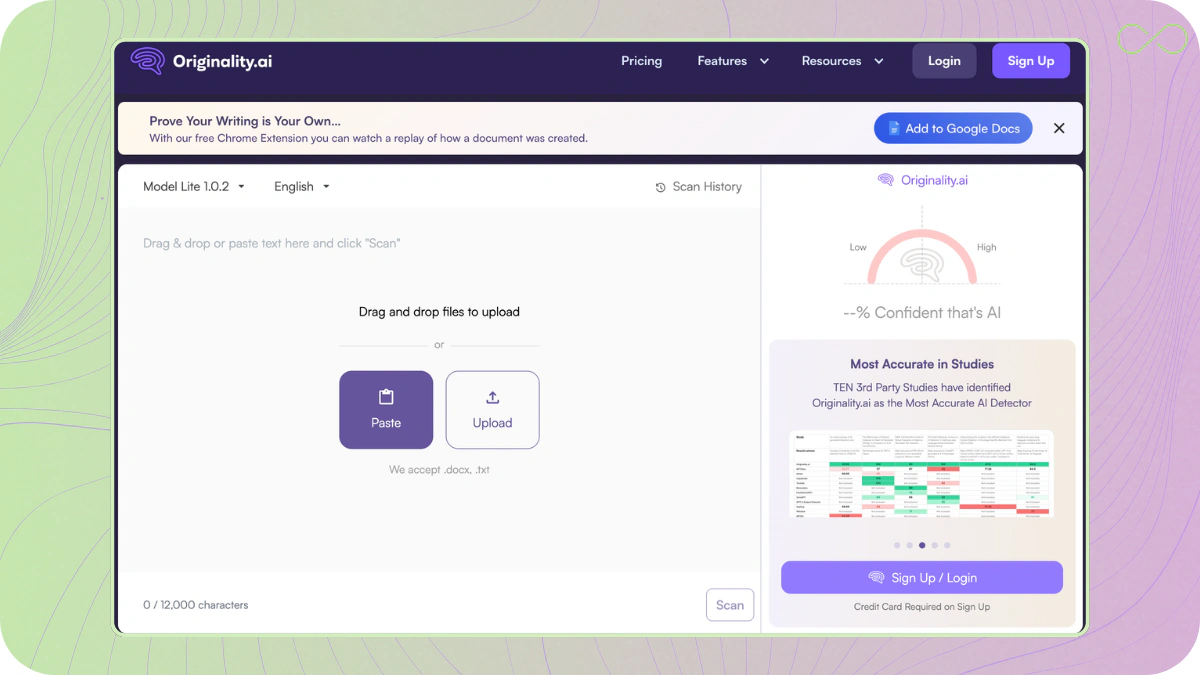Click the Sign Up / Login purple button

tap(922, 578)
